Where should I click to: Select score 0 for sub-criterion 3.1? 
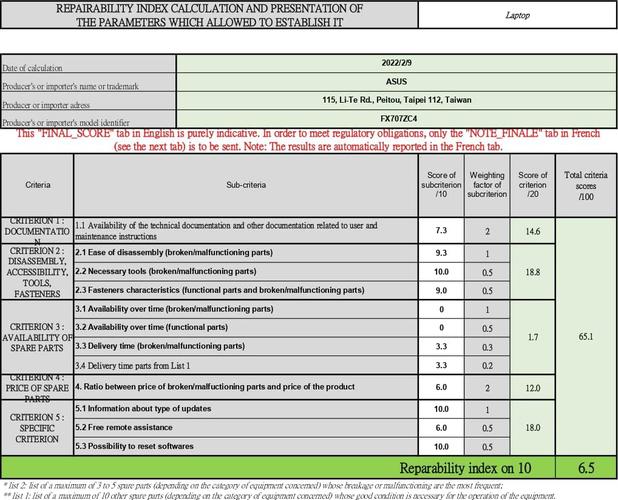[441, 310]
